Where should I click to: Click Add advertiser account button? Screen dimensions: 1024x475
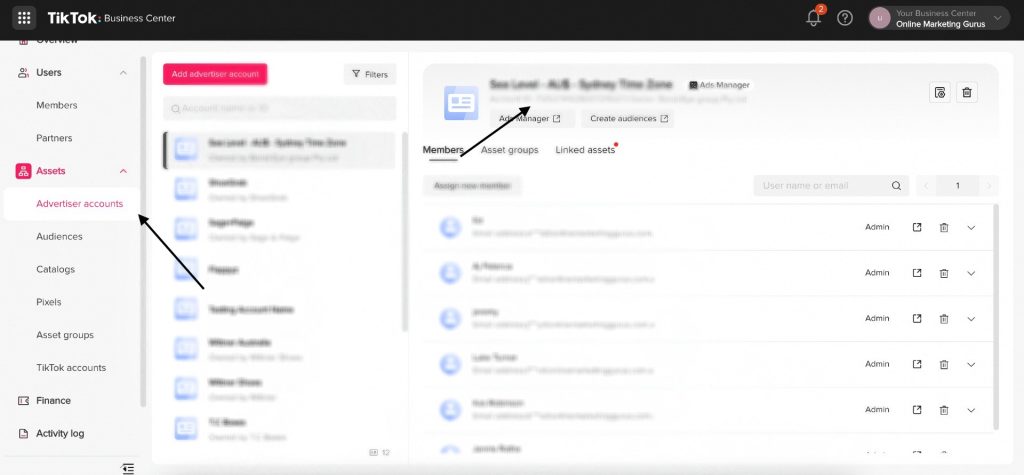click(x=215, y=74)
